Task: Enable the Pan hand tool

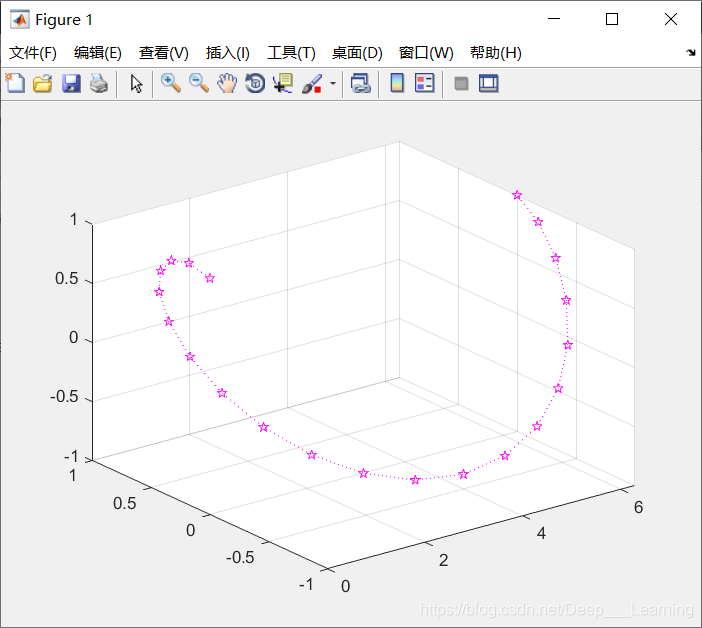Action: (227, 83)
